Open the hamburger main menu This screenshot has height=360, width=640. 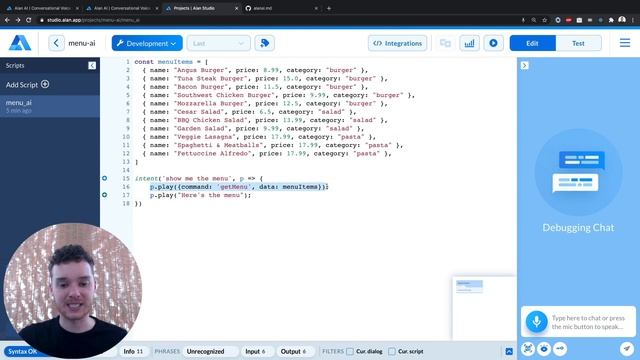pyautogui.click(x=625, y=43)
